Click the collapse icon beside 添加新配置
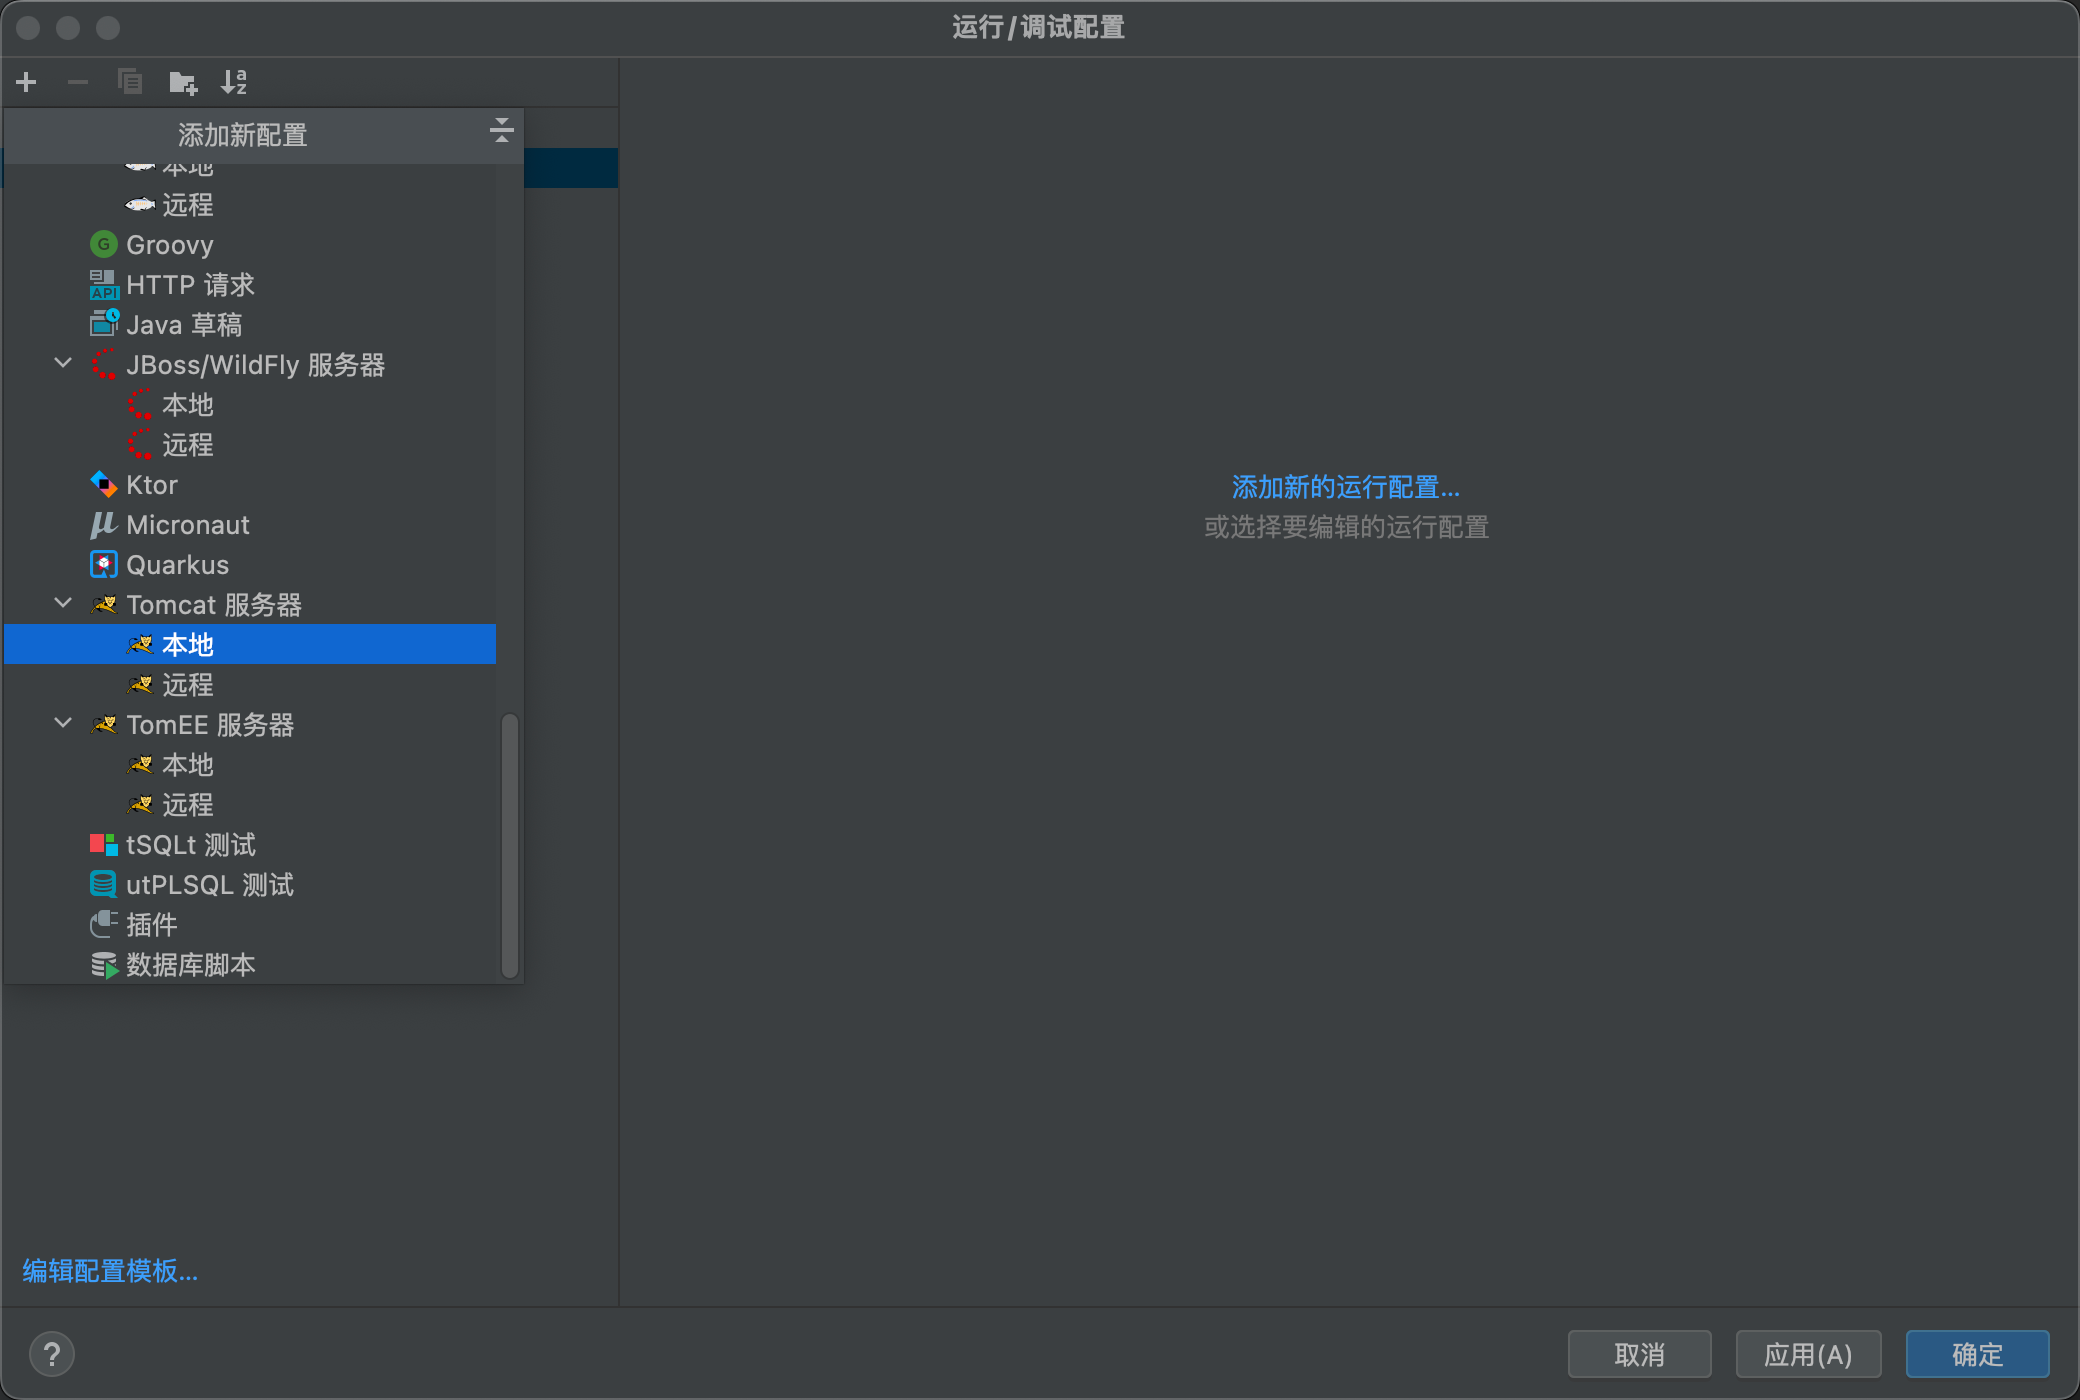Viewport: 2080px width, 1400px height. coord(502,130)
